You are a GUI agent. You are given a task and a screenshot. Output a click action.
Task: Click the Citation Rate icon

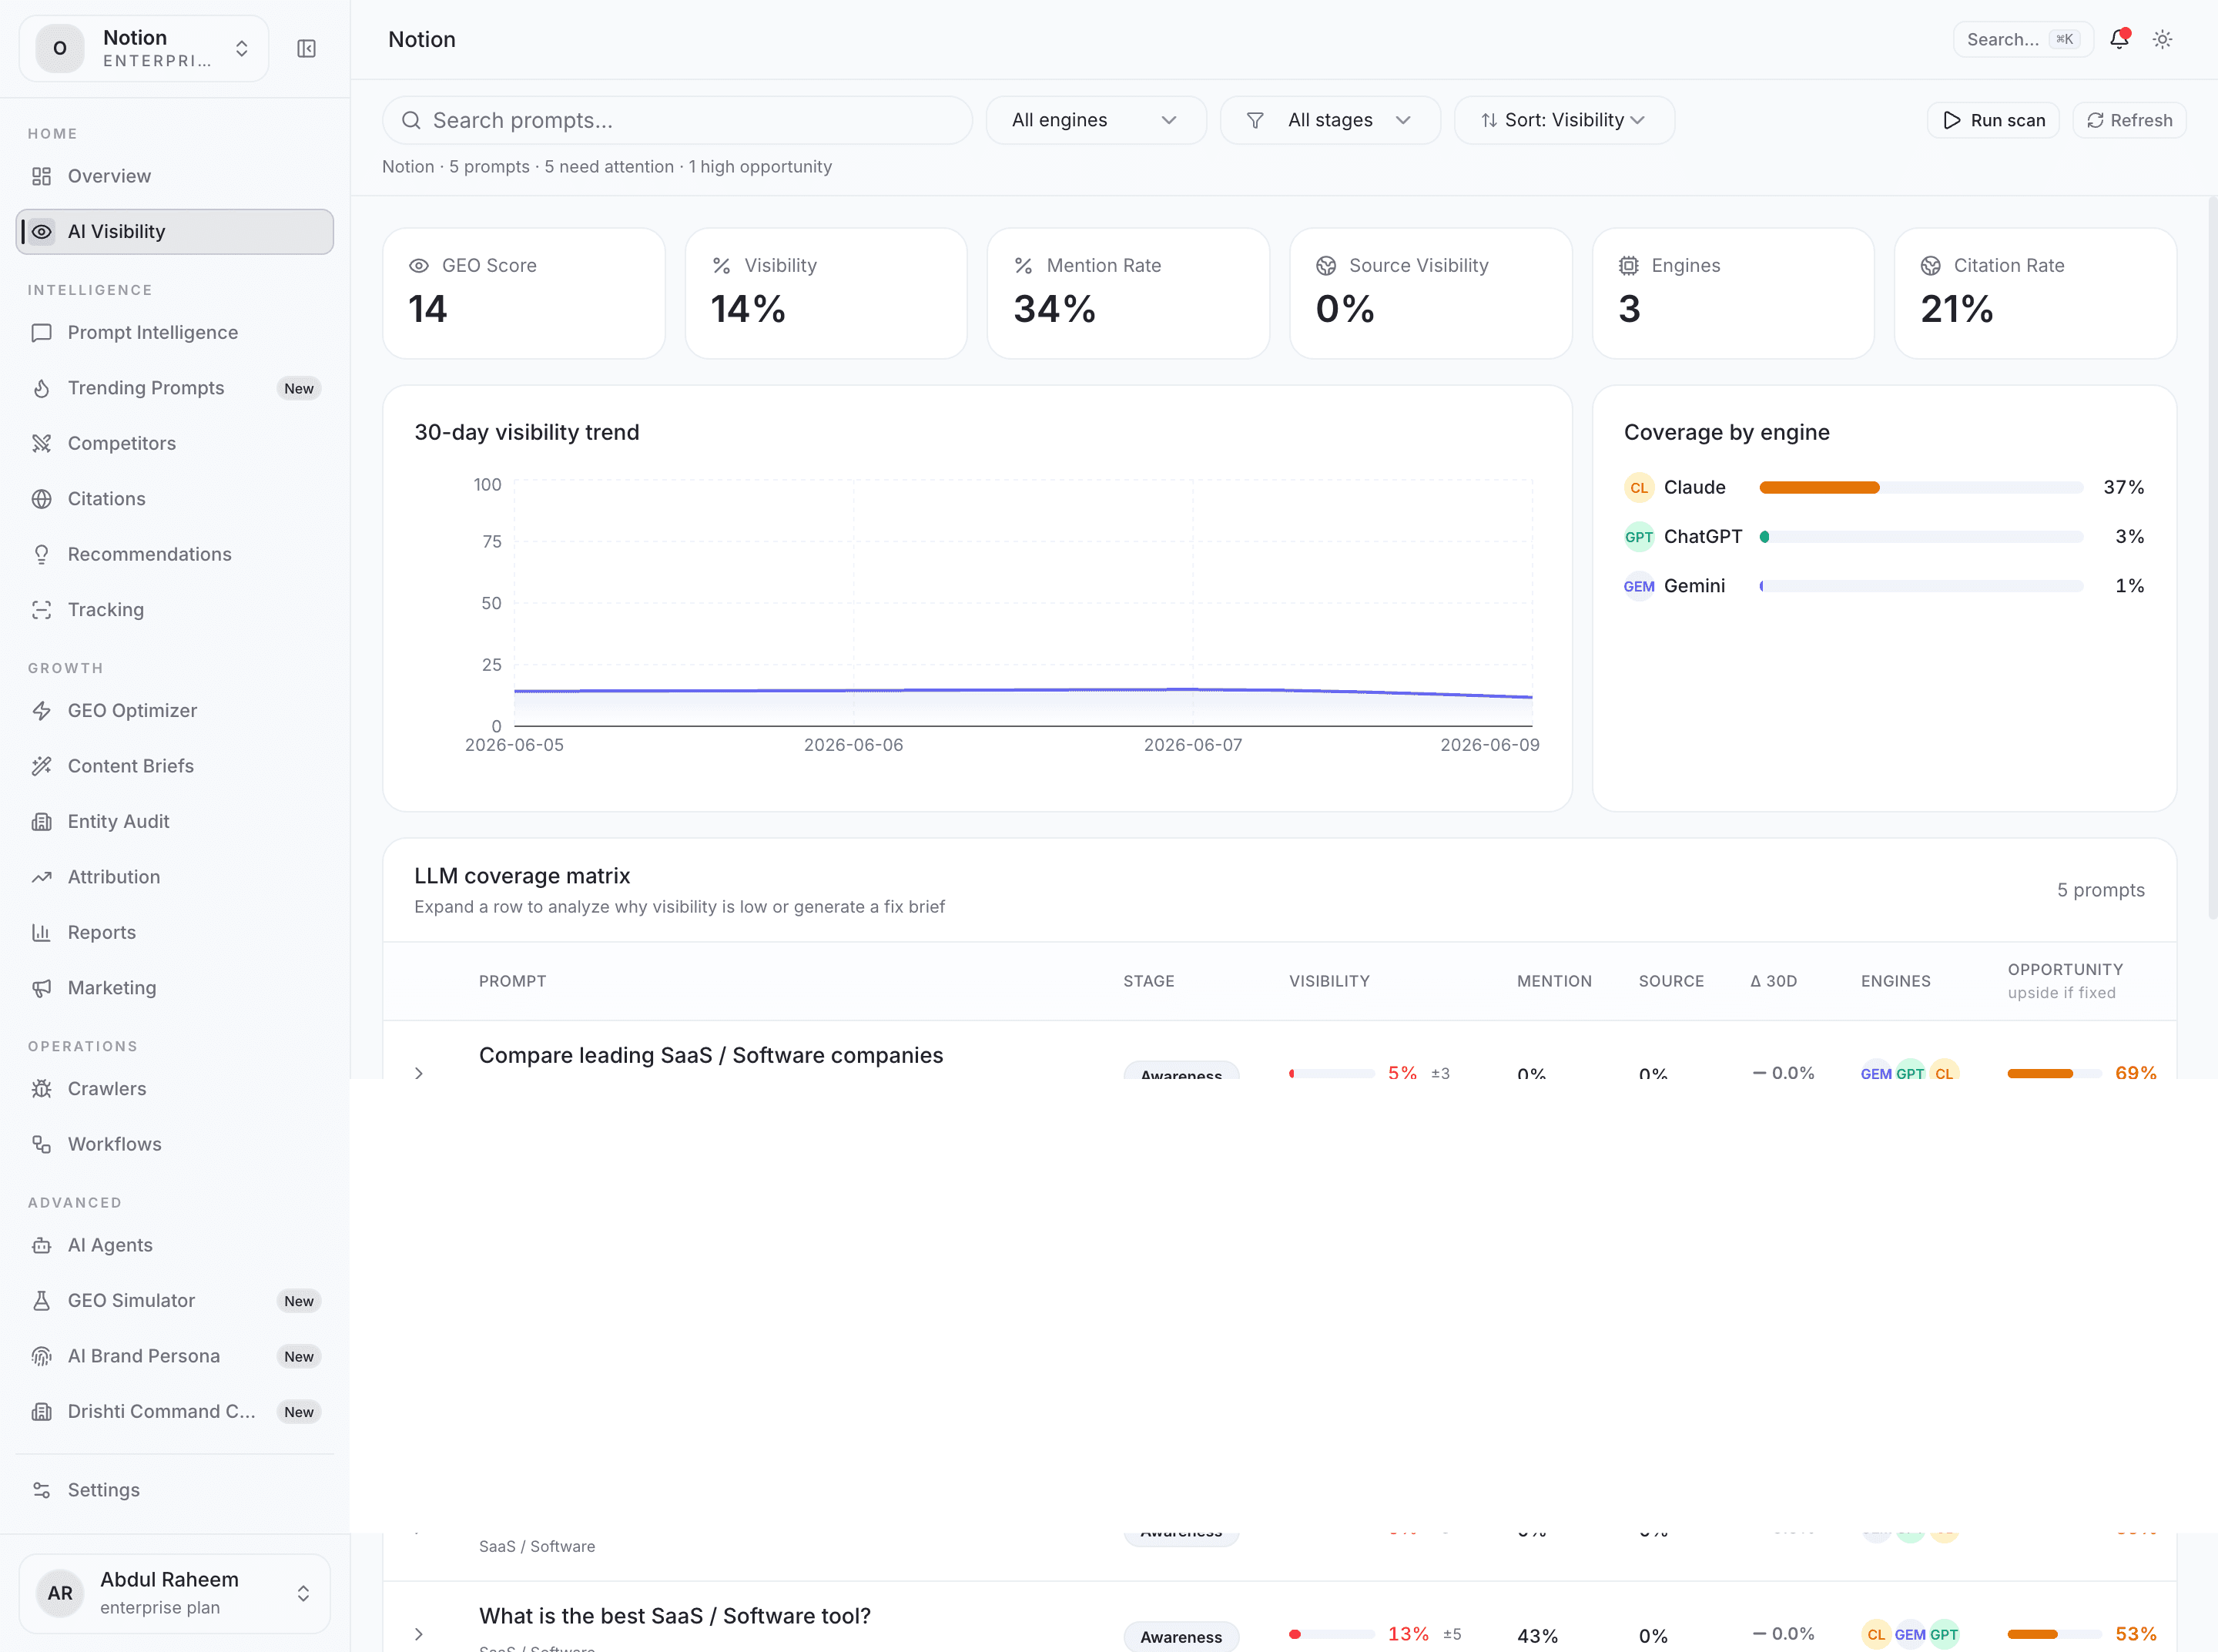pos(1931,266)
